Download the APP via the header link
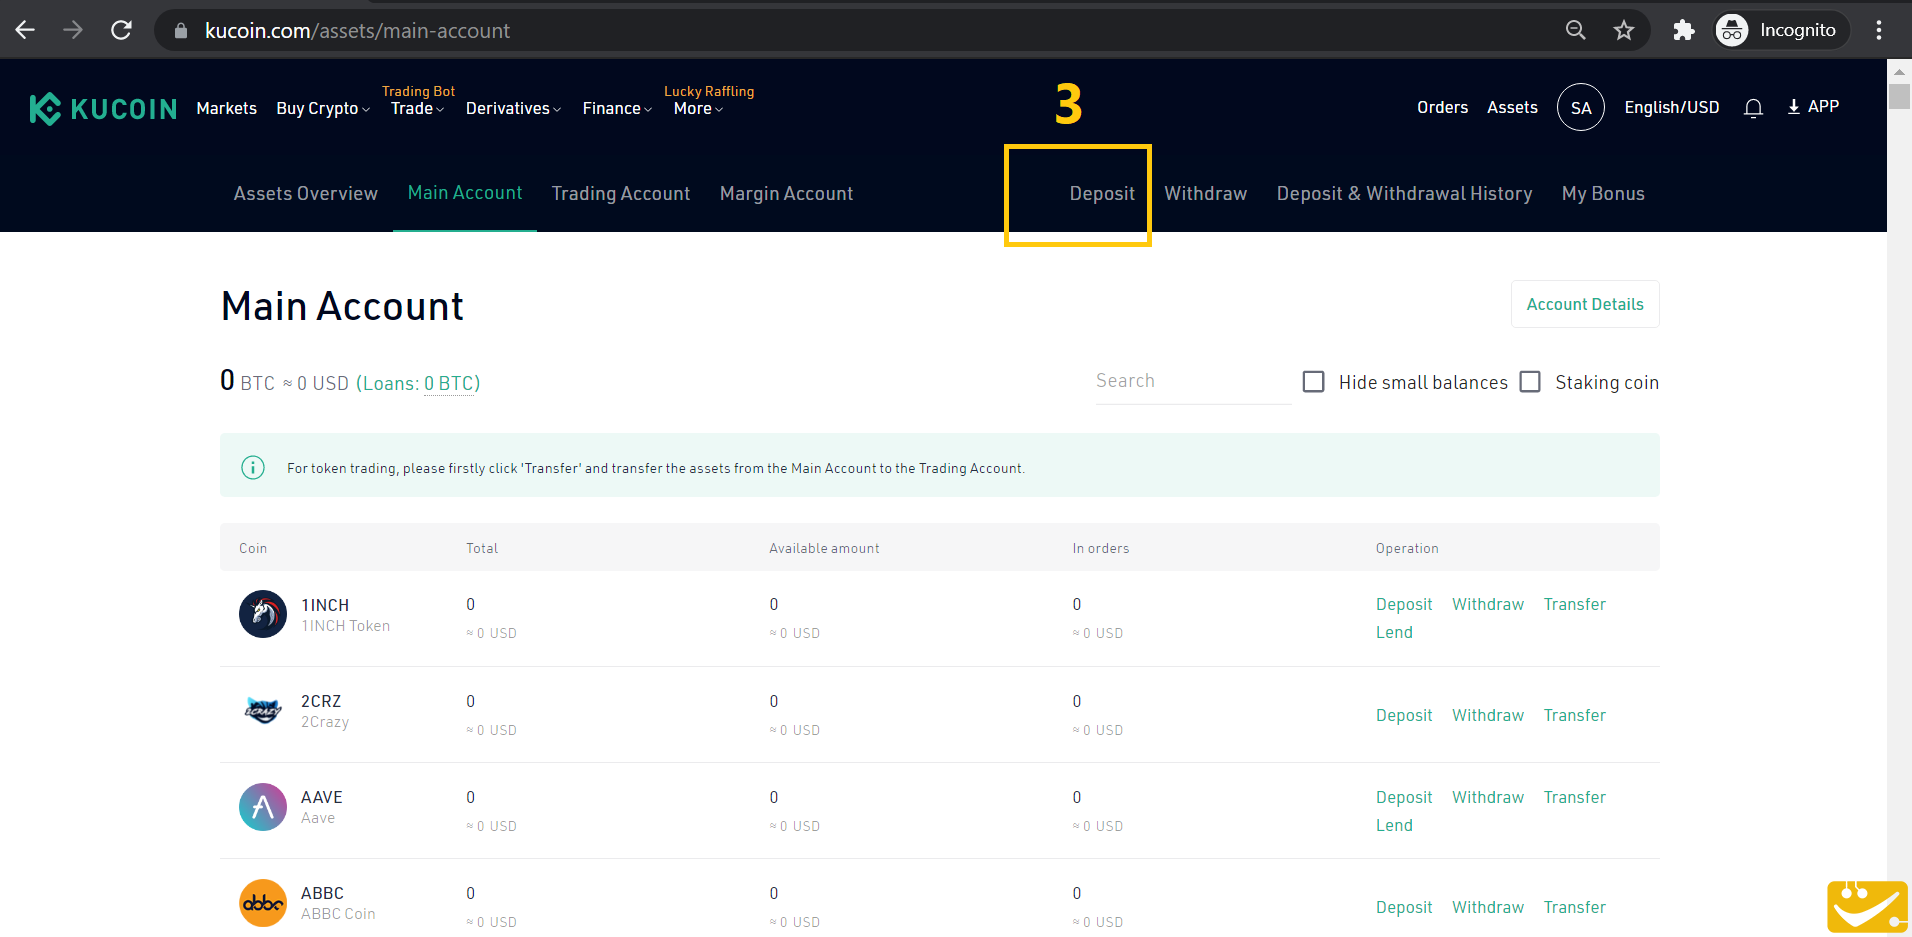Image resolution: width=1912 pixels, height=937 pixels. pos(1813,106)
